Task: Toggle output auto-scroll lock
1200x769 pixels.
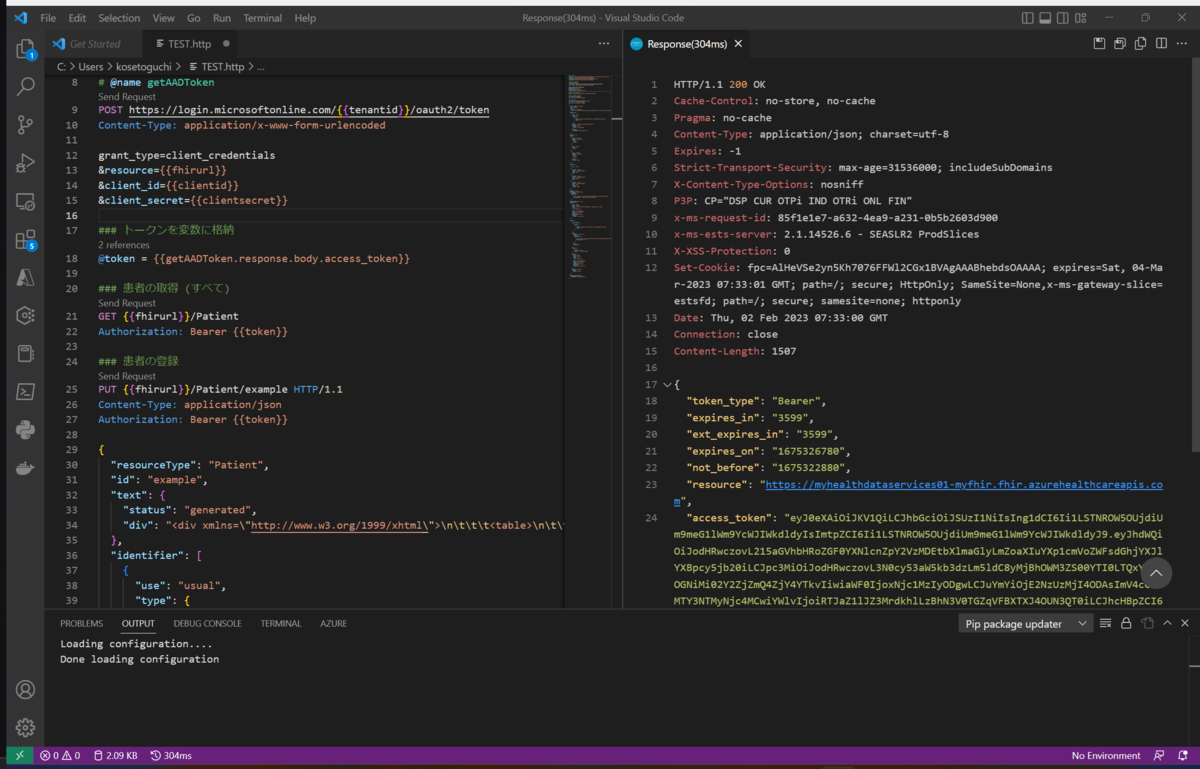Action: 1126,623
